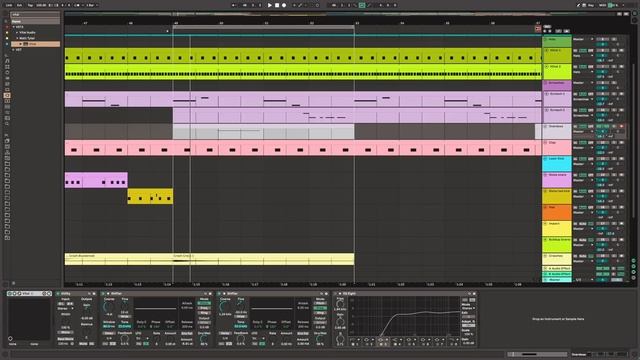Select the Plug-ins category icon in browser sidebar

point(7,95)
